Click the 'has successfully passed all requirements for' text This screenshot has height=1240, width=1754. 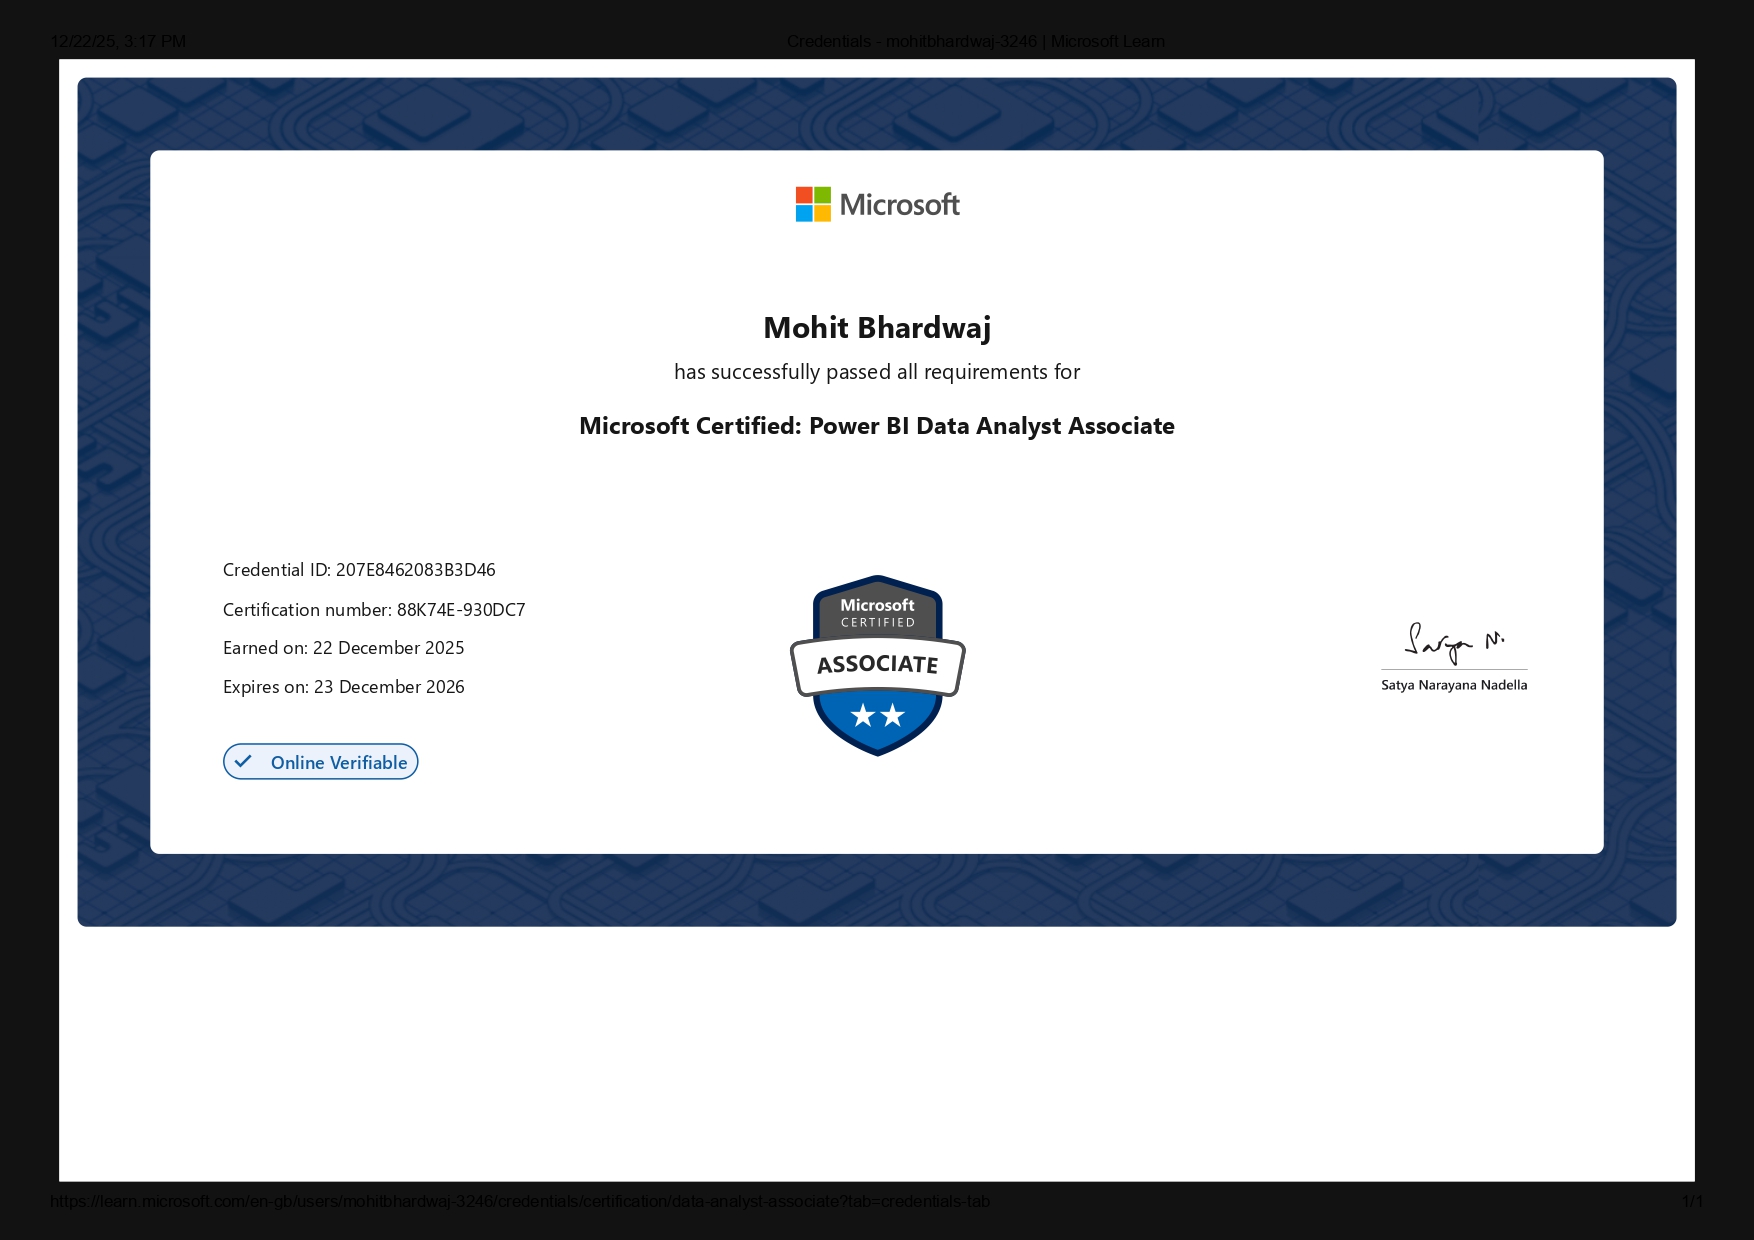click(x=877, y=372)
